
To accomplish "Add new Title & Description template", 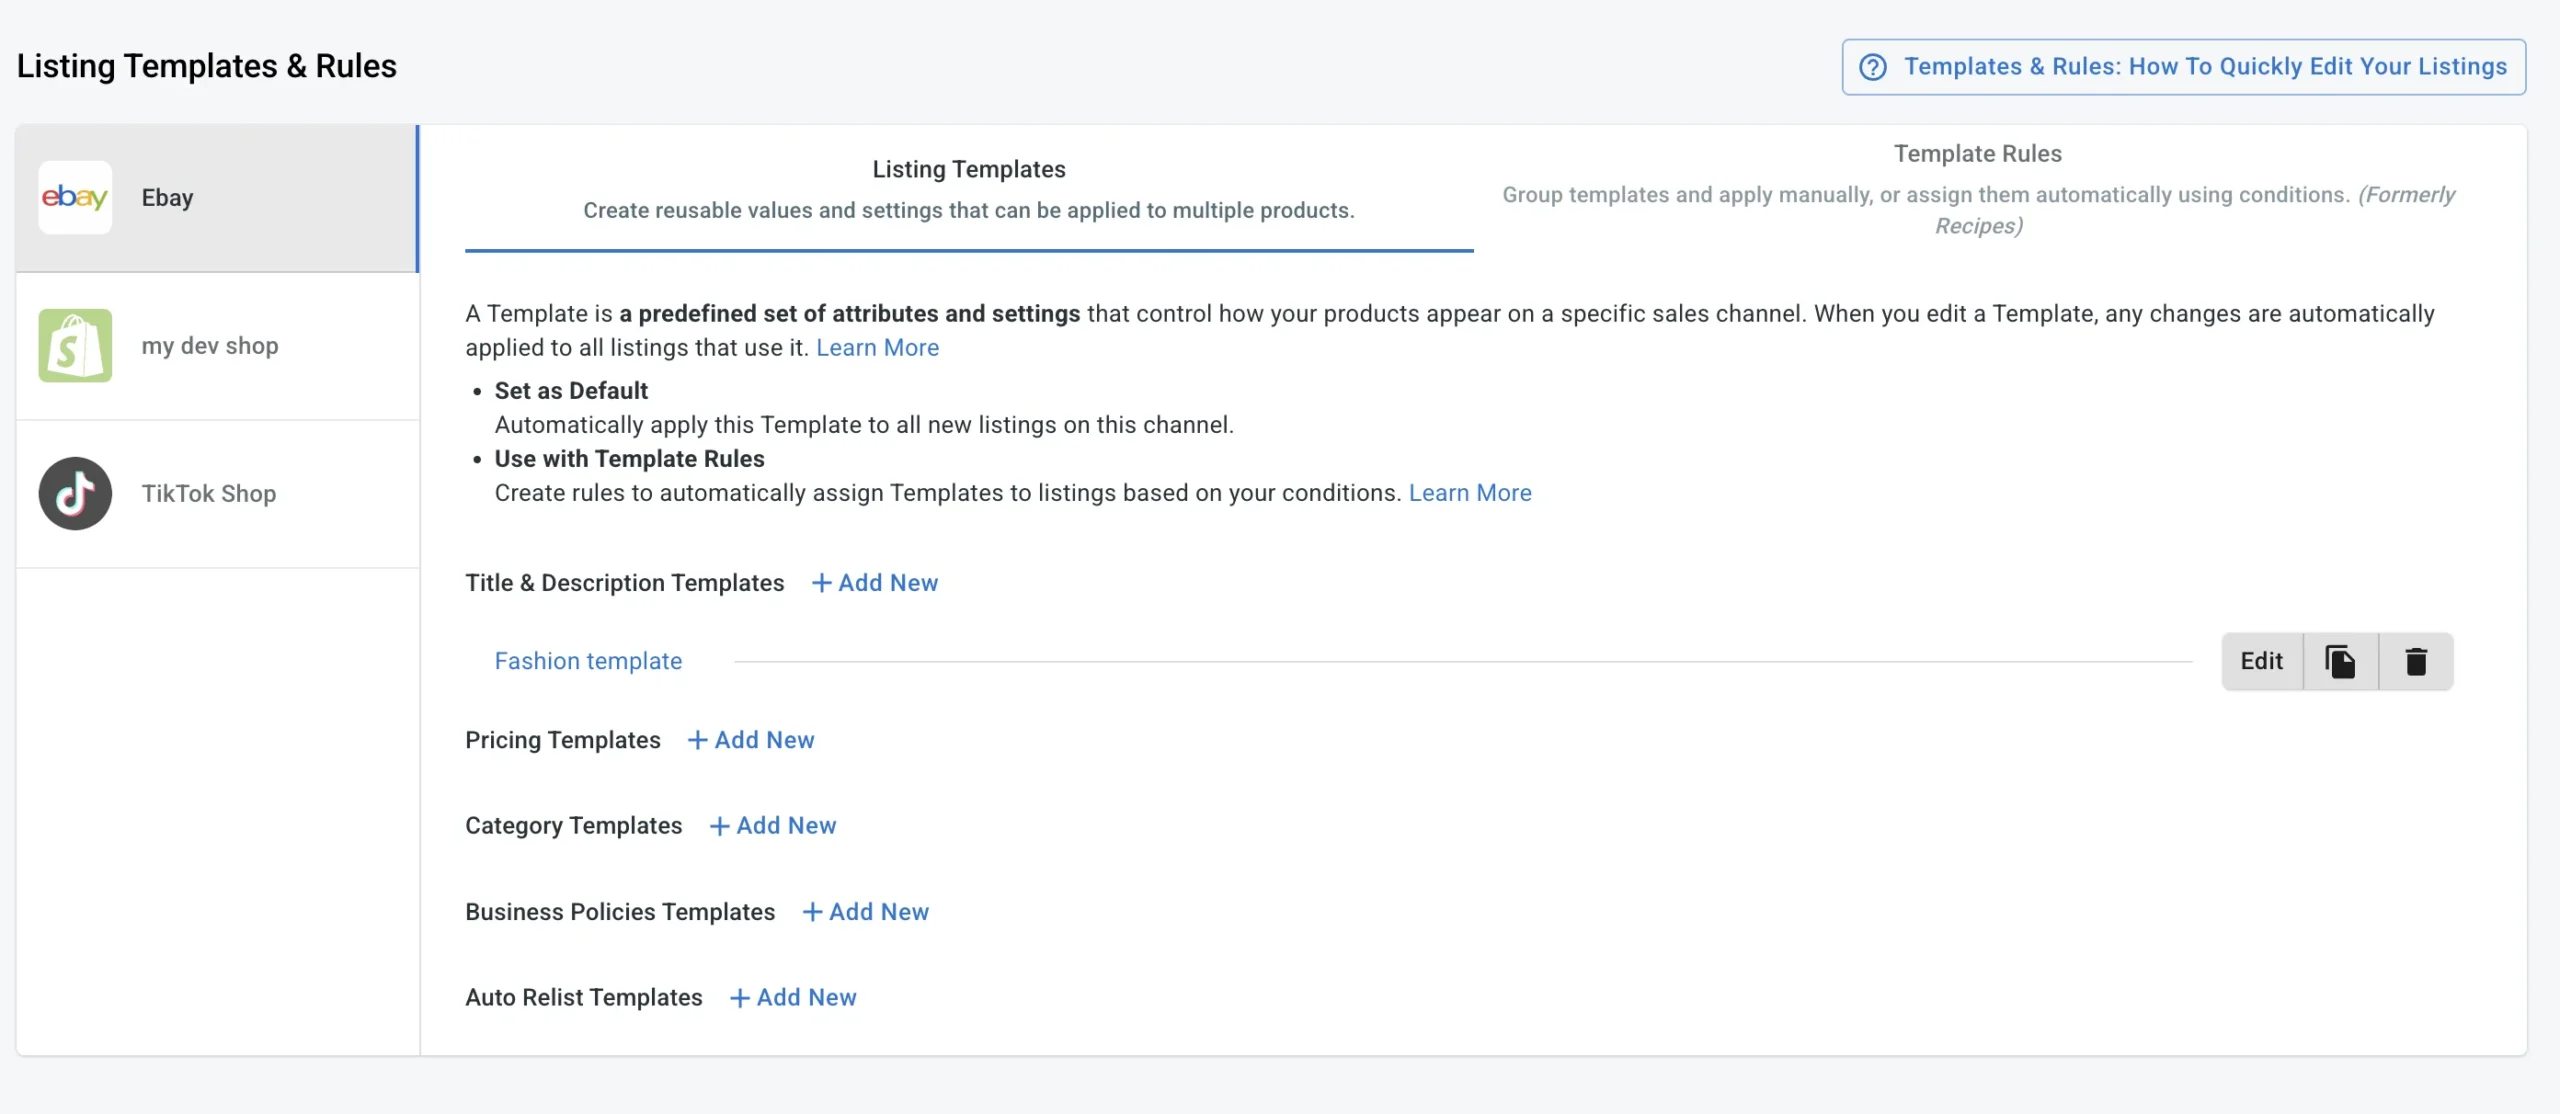I will (875, 583).
